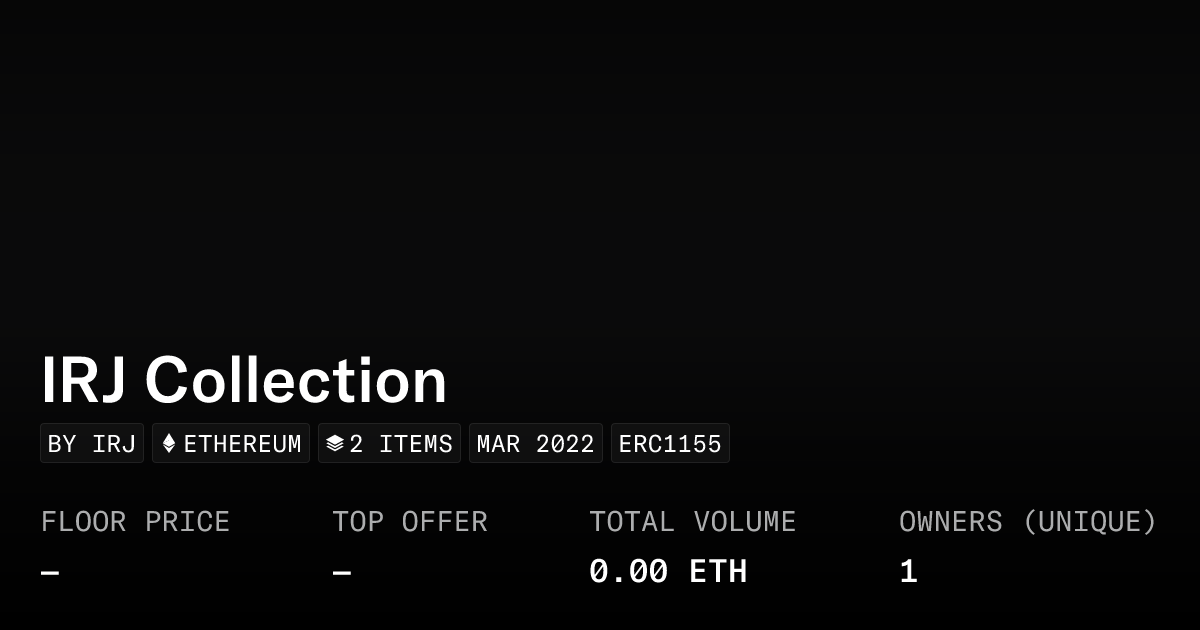Screen dimensions: 1200x630
Task: Click the FLOOR PRICE label
Action: [135, 522]
